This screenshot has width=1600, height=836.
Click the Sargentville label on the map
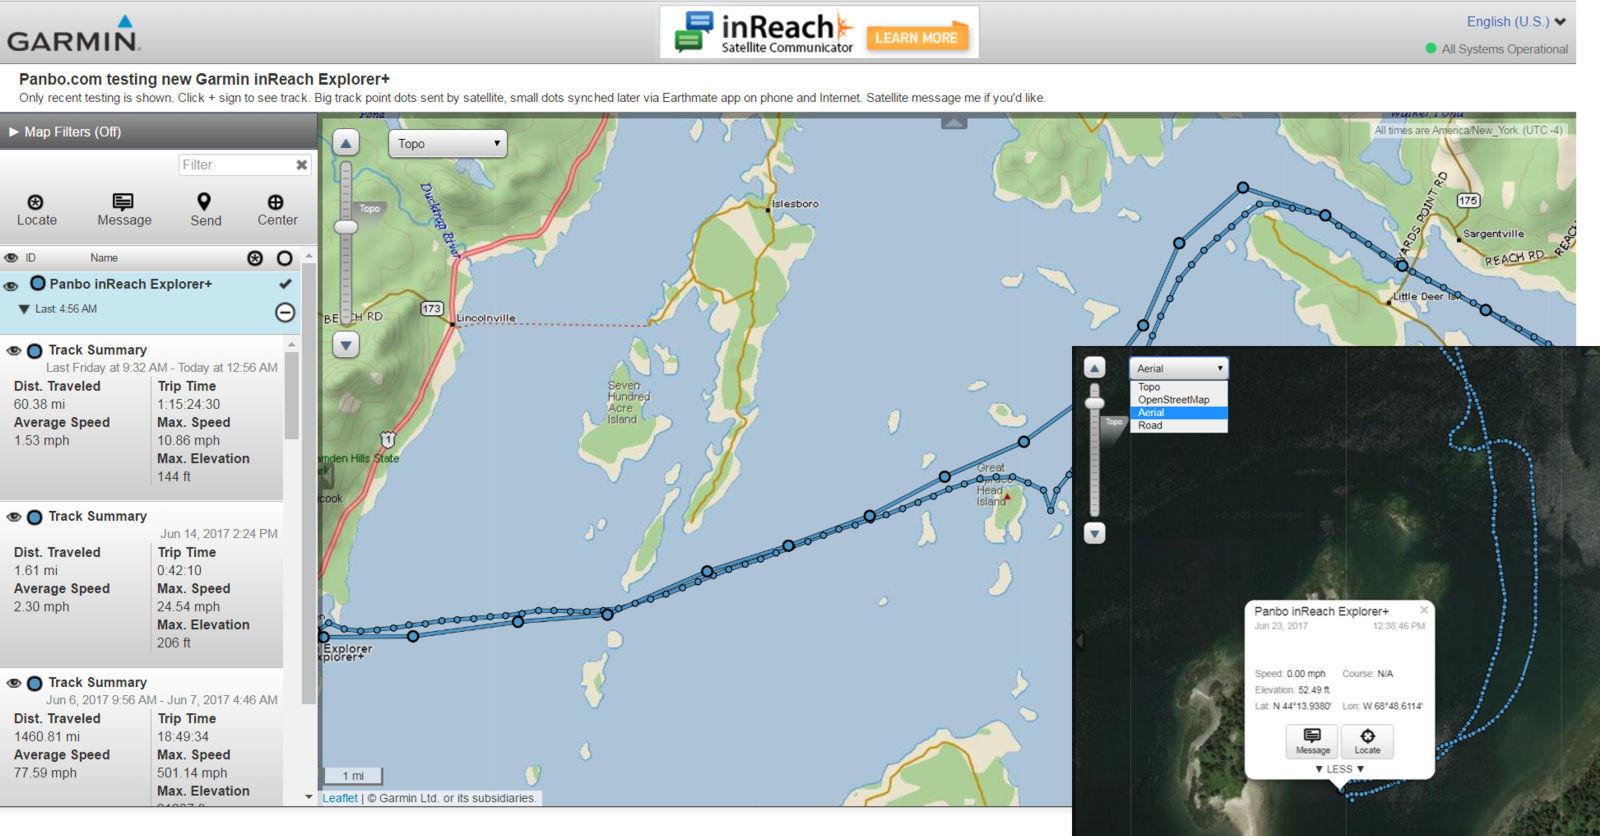coord(1493,234)
